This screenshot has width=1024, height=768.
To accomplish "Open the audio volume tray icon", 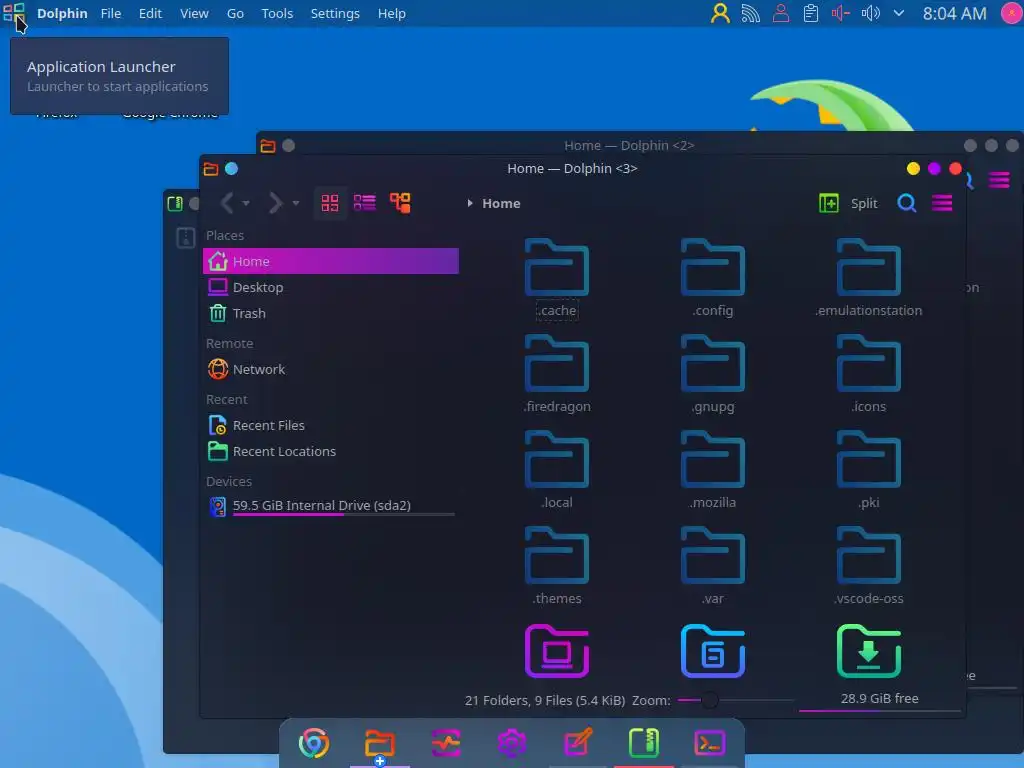I will pyautogui.click(x=870, y=13).
